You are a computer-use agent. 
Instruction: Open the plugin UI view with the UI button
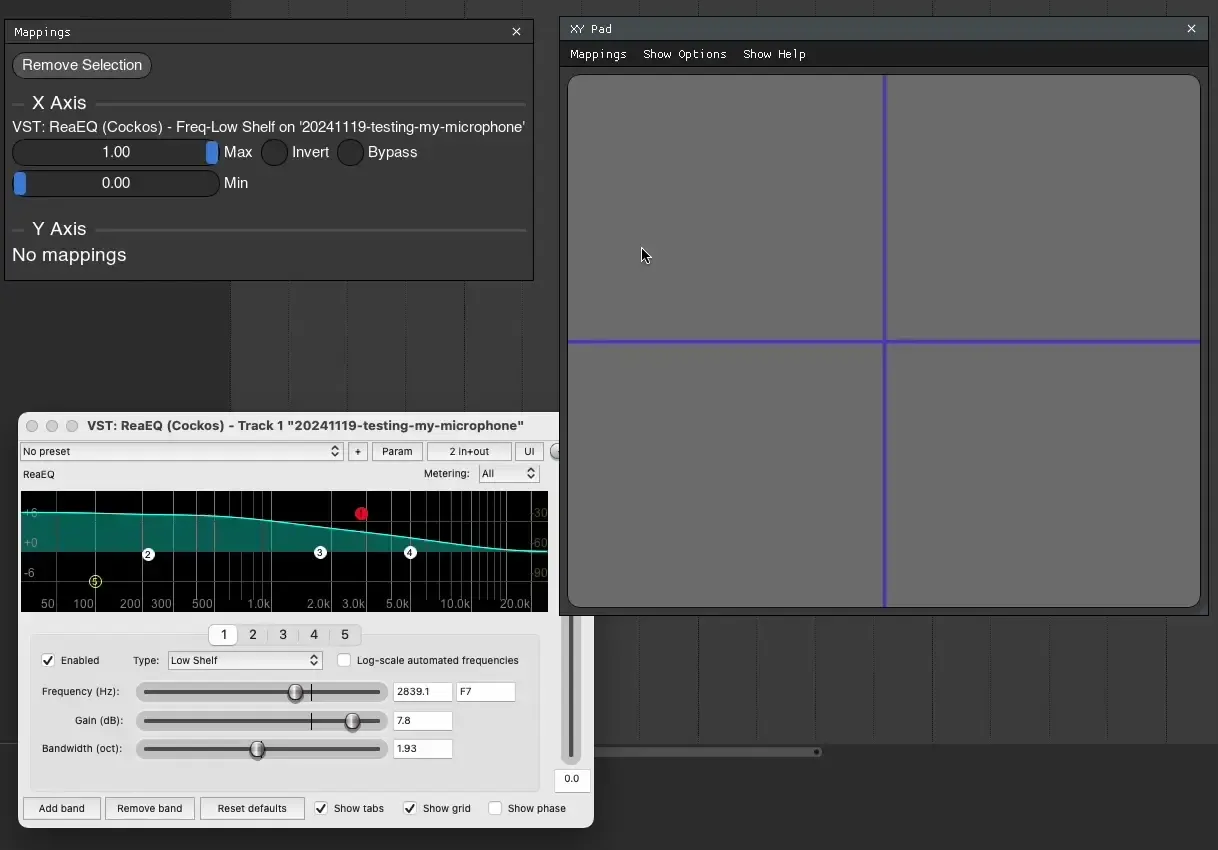[x=529, y=451]
